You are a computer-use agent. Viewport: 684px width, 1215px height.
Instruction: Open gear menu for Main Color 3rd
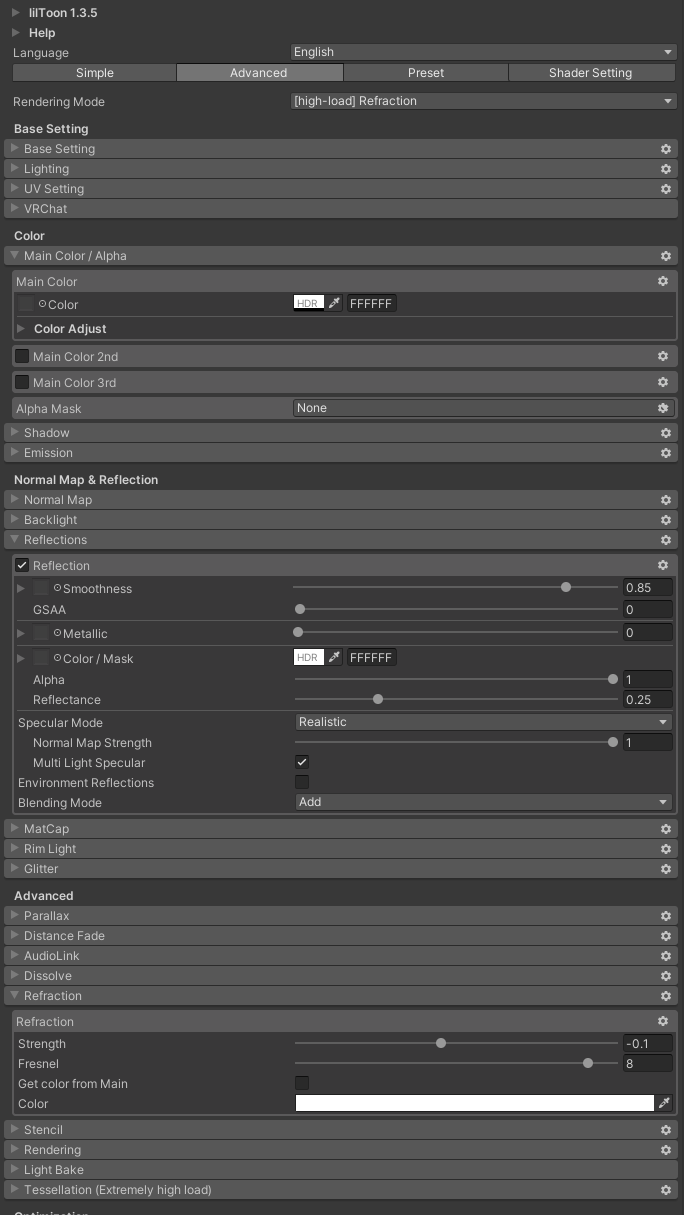click(x=662, y=382)
